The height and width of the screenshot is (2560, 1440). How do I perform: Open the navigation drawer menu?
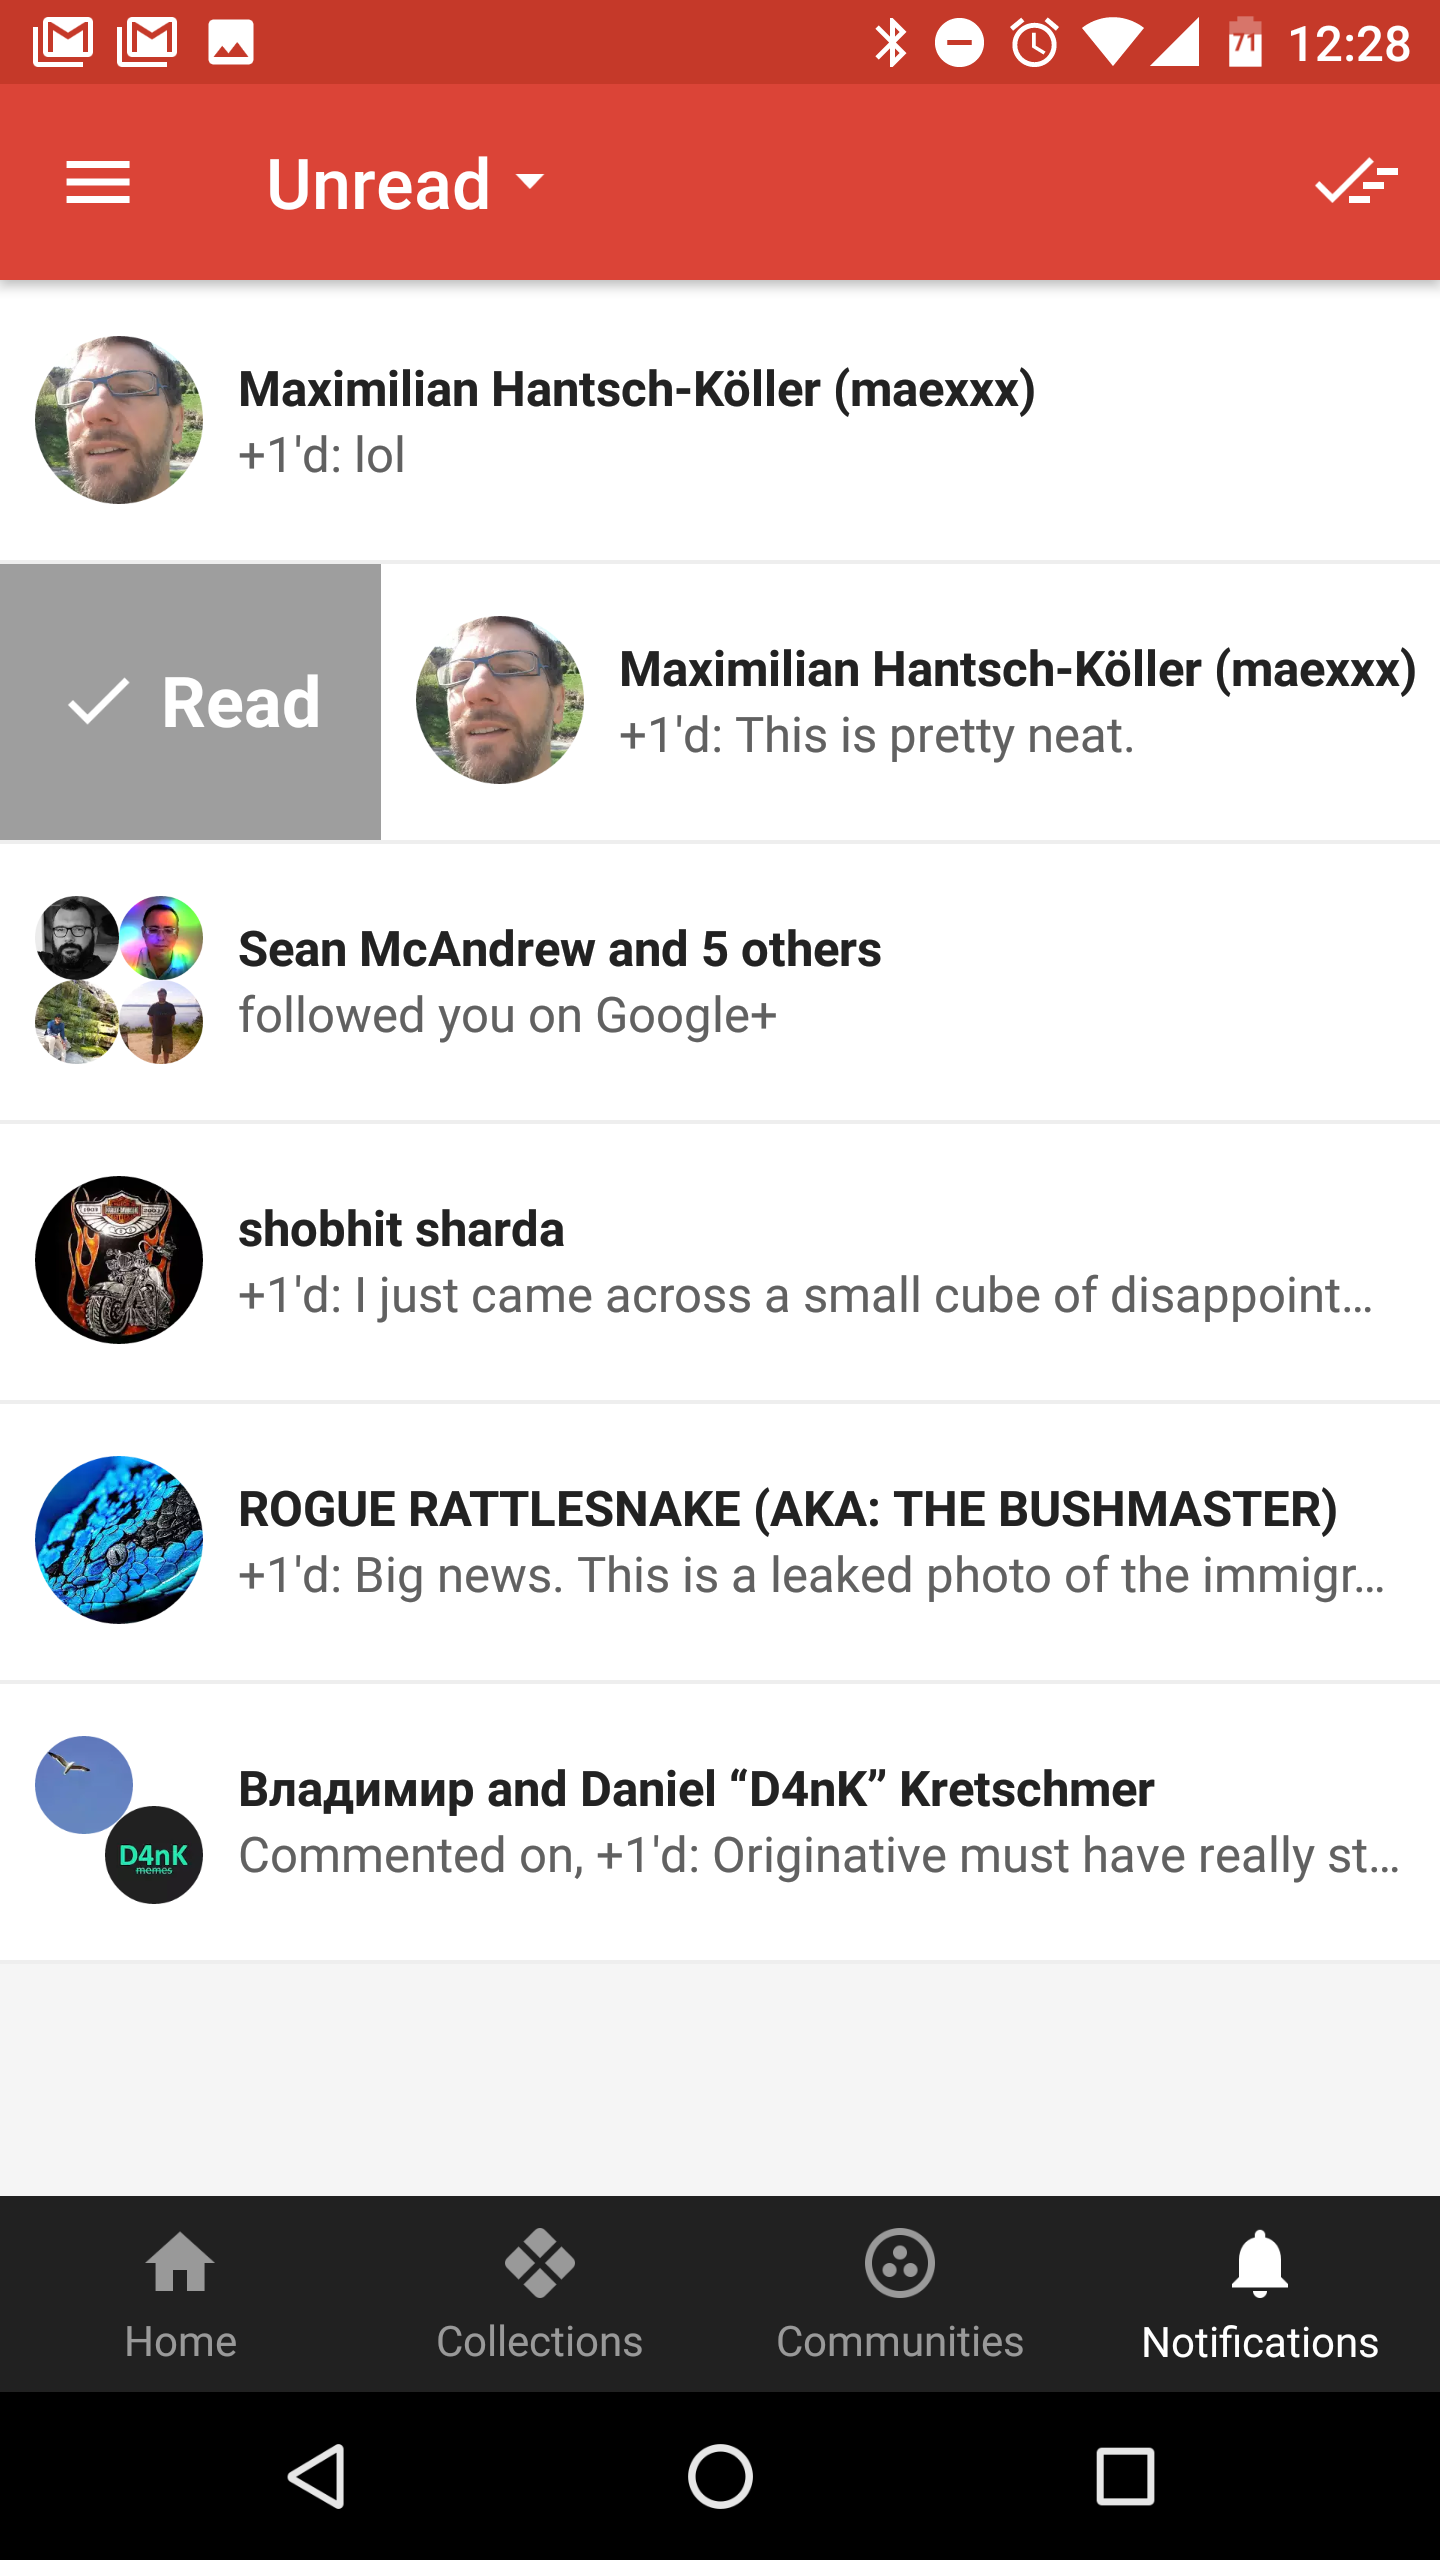pyautogui.click(x=98, y=183)
